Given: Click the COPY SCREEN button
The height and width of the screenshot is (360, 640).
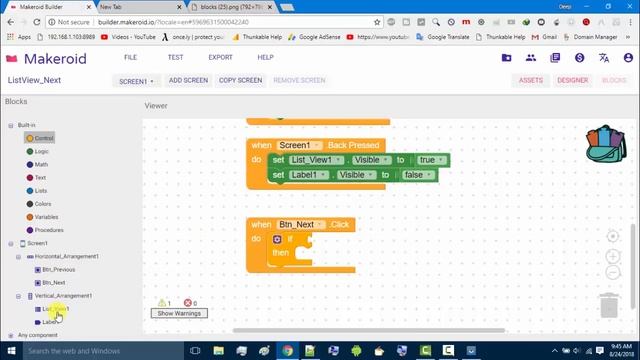Looking at the screenshot, I should click(x=240, y=80).
